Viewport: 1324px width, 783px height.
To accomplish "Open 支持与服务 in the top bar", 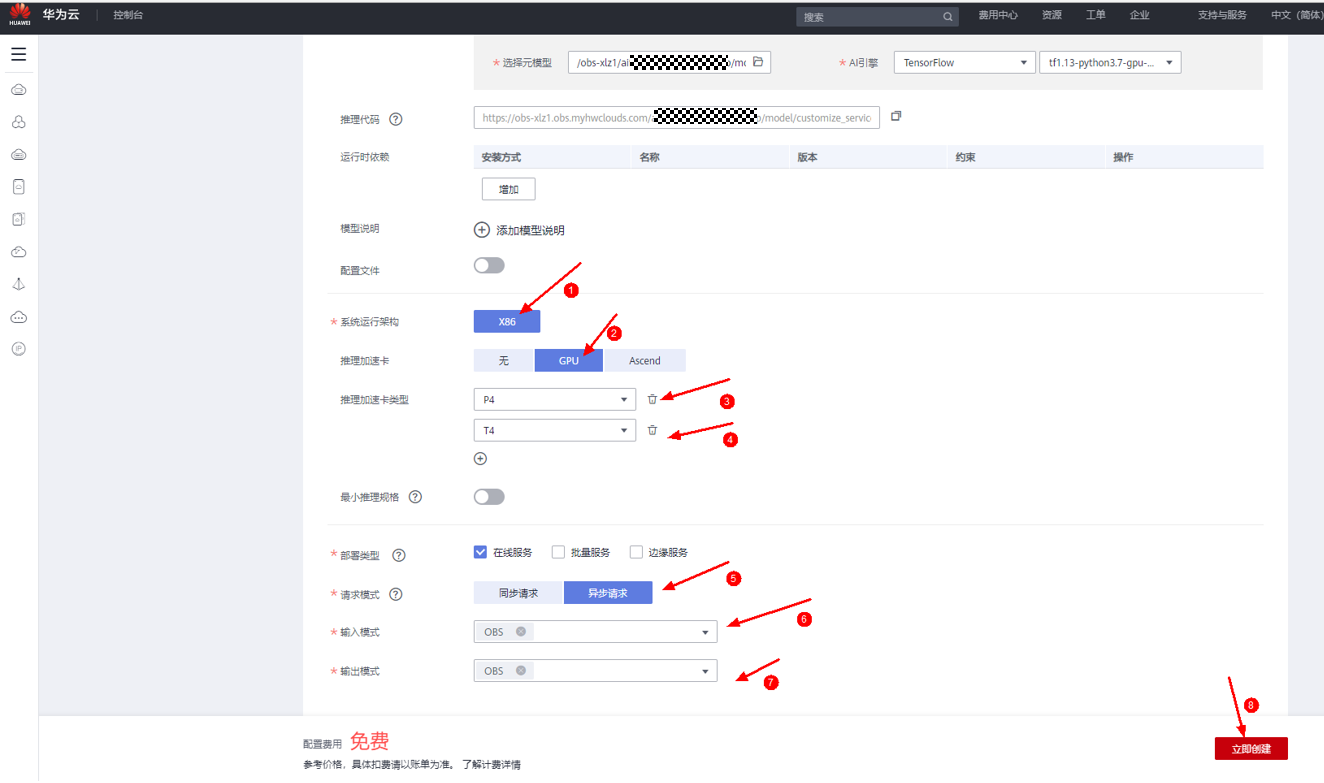I will (1223, 15).
